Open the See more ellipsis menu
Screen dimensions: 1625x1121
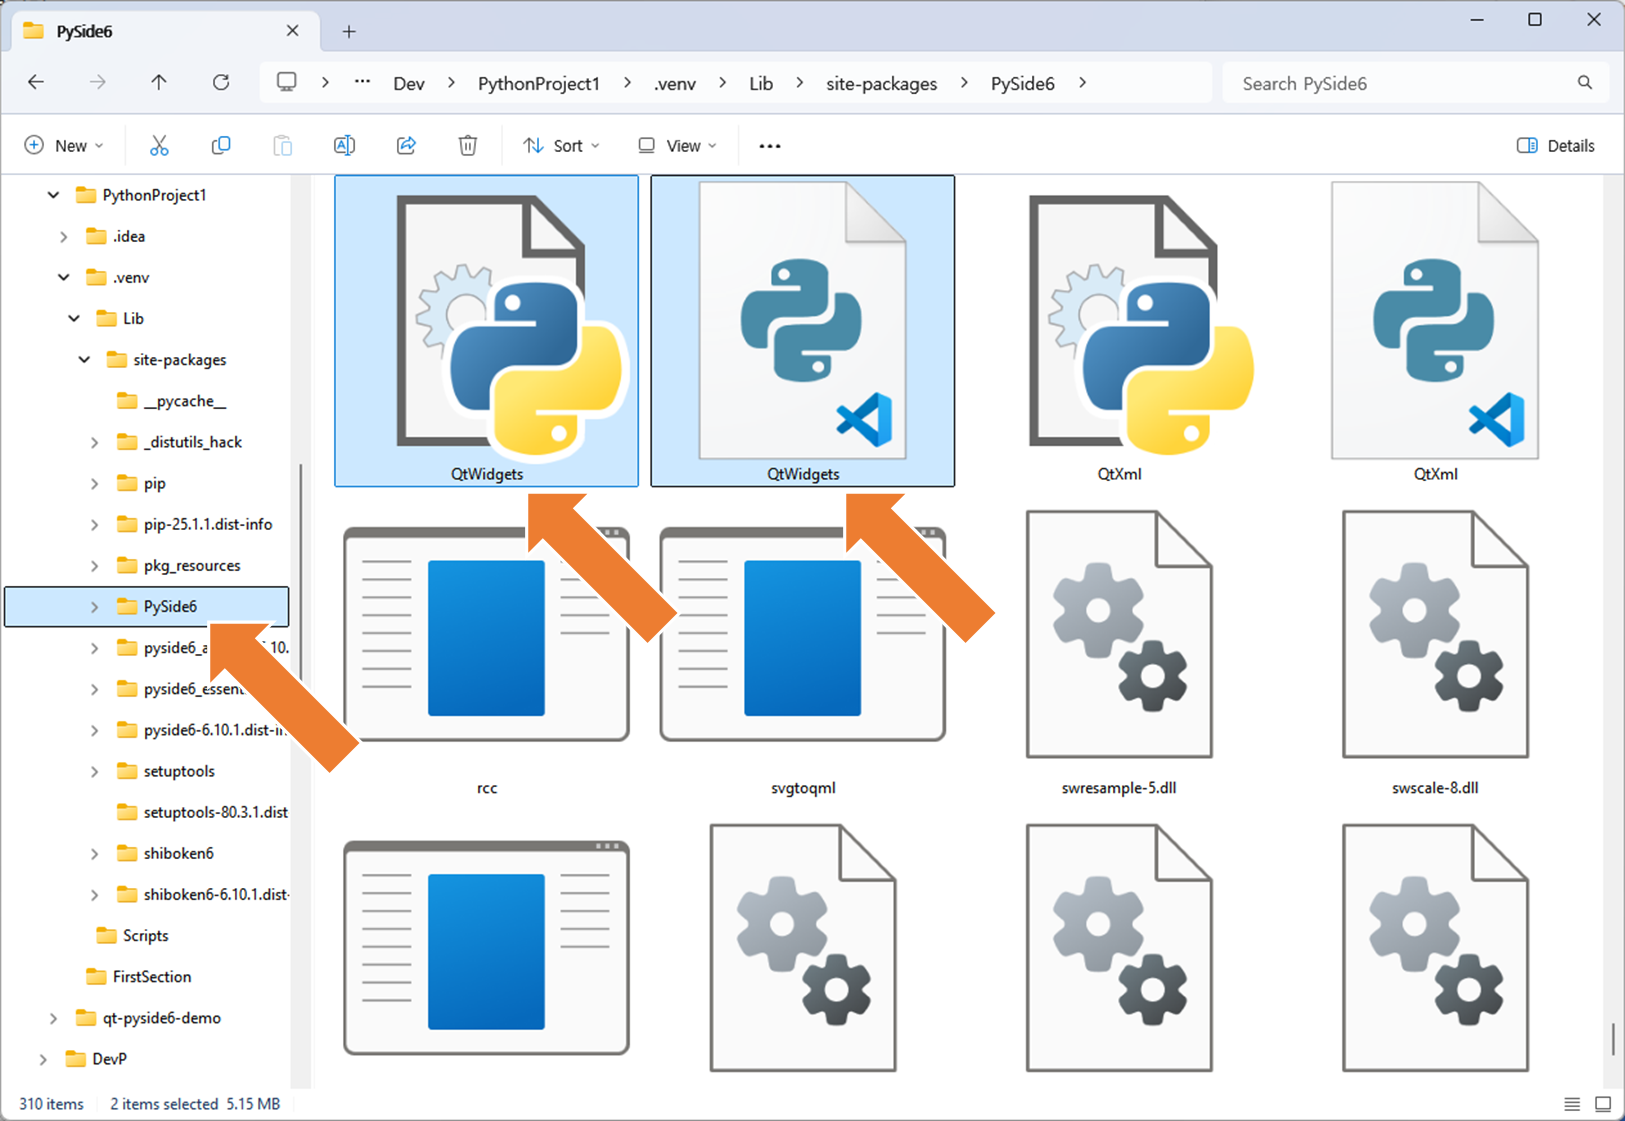point(769,146)
